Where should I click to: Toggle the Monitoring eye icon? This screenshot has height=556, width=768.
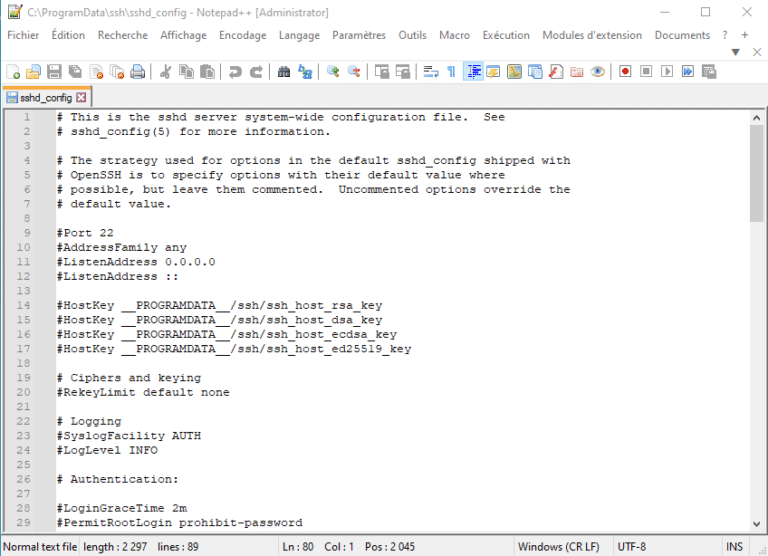coord(598,72)
